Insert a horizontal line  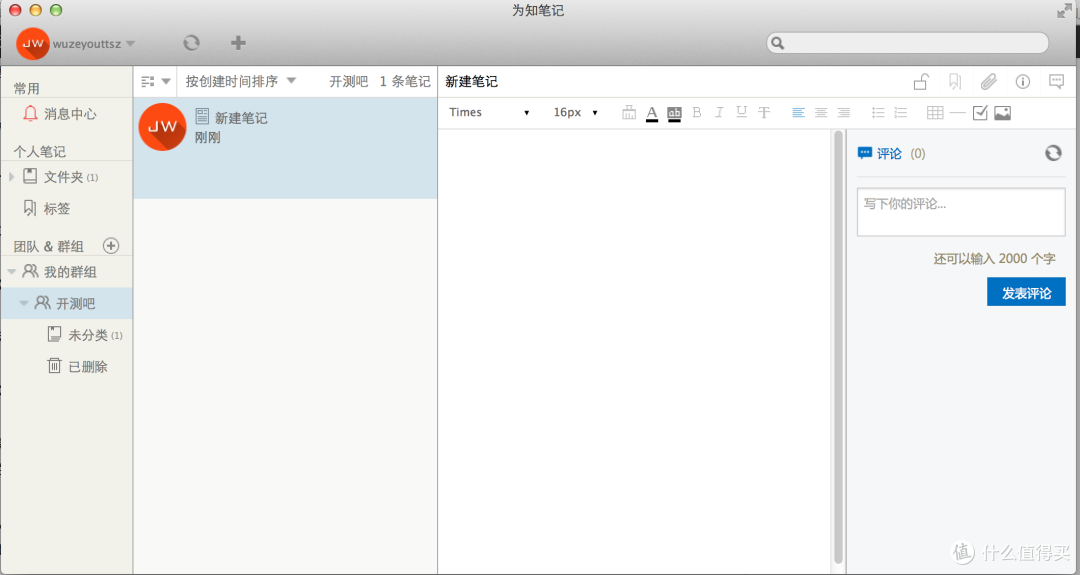[x=957, y=112]
